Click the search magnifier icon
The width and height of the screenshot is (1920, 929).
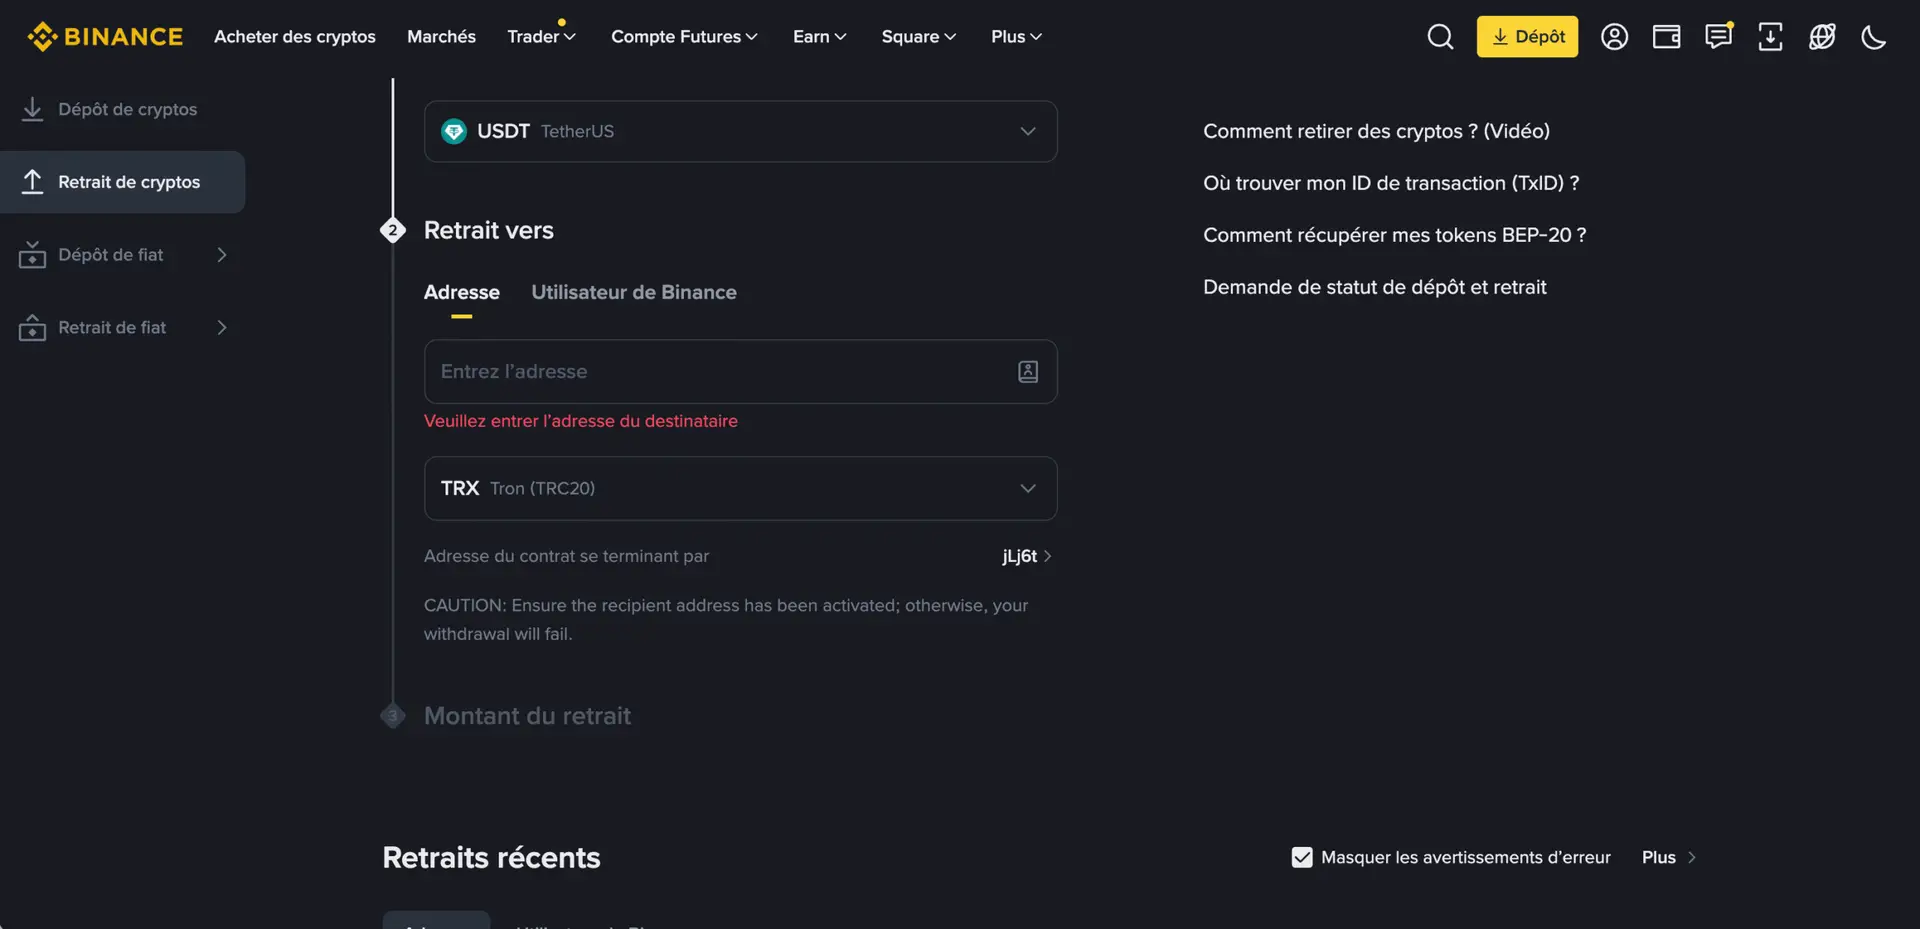[x=1440, y=37]
